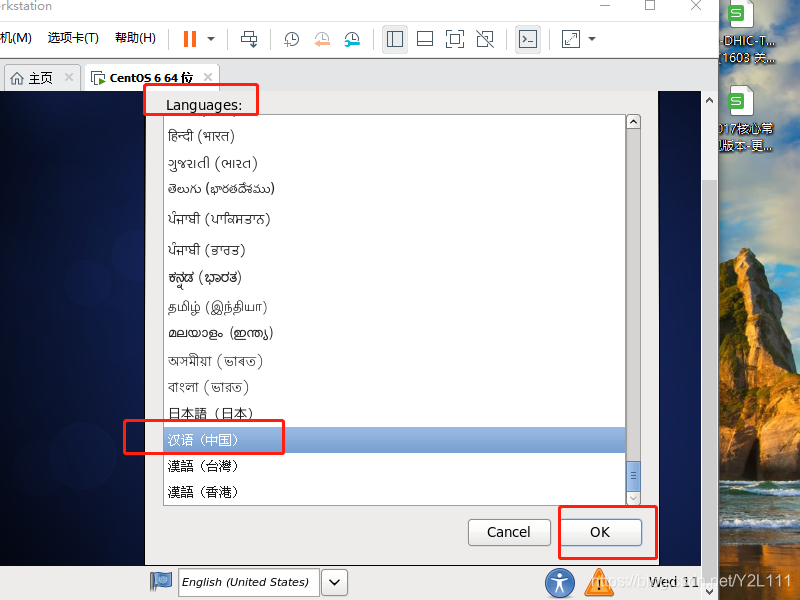Toggle the thumbnail bar icon
Viewport: 800px width, 600px height.
coord(425,39)
